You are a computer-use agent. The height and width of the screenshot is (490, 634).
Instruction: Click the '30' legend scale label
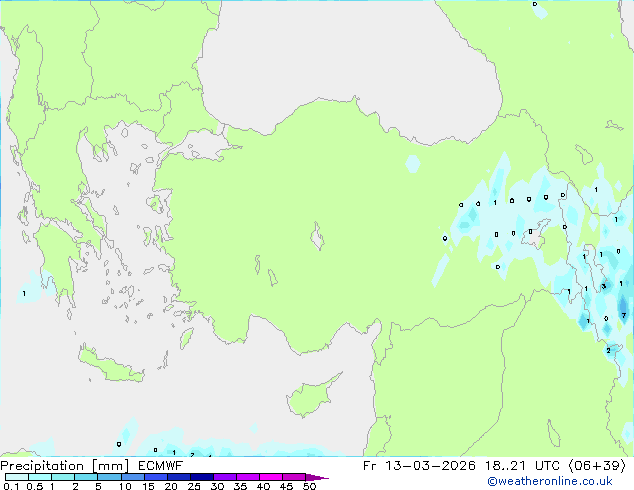(217, 486)
